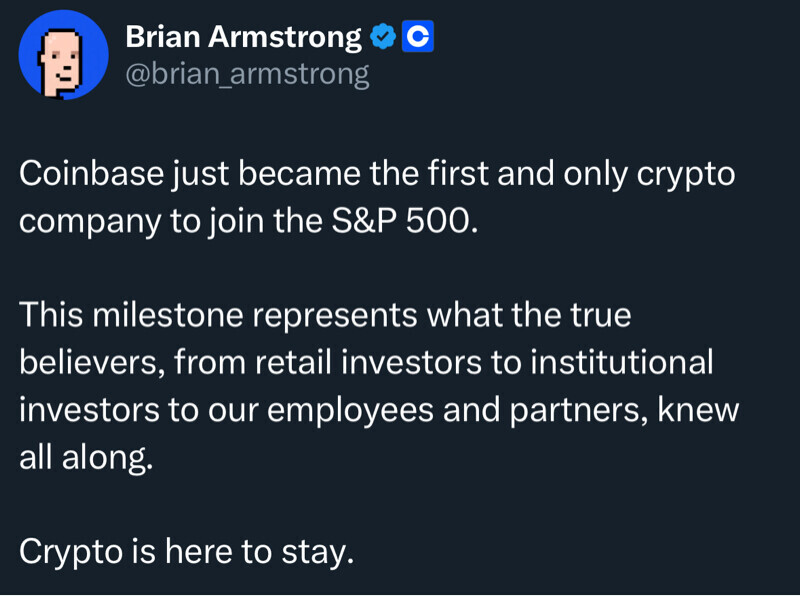Open the Brian Armstrong display name
Screen dimensions: 800x596
243,38
